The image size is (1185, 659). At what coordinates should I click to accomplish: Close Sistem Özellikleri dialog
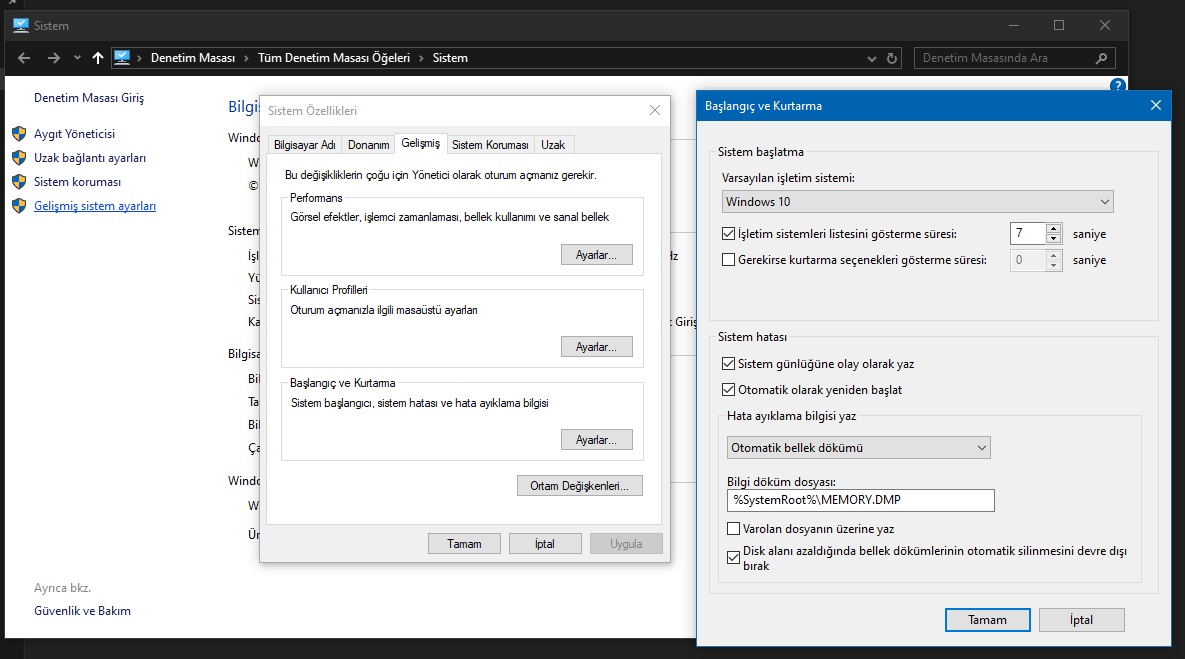pyautogui.click(x=654, y=110)
